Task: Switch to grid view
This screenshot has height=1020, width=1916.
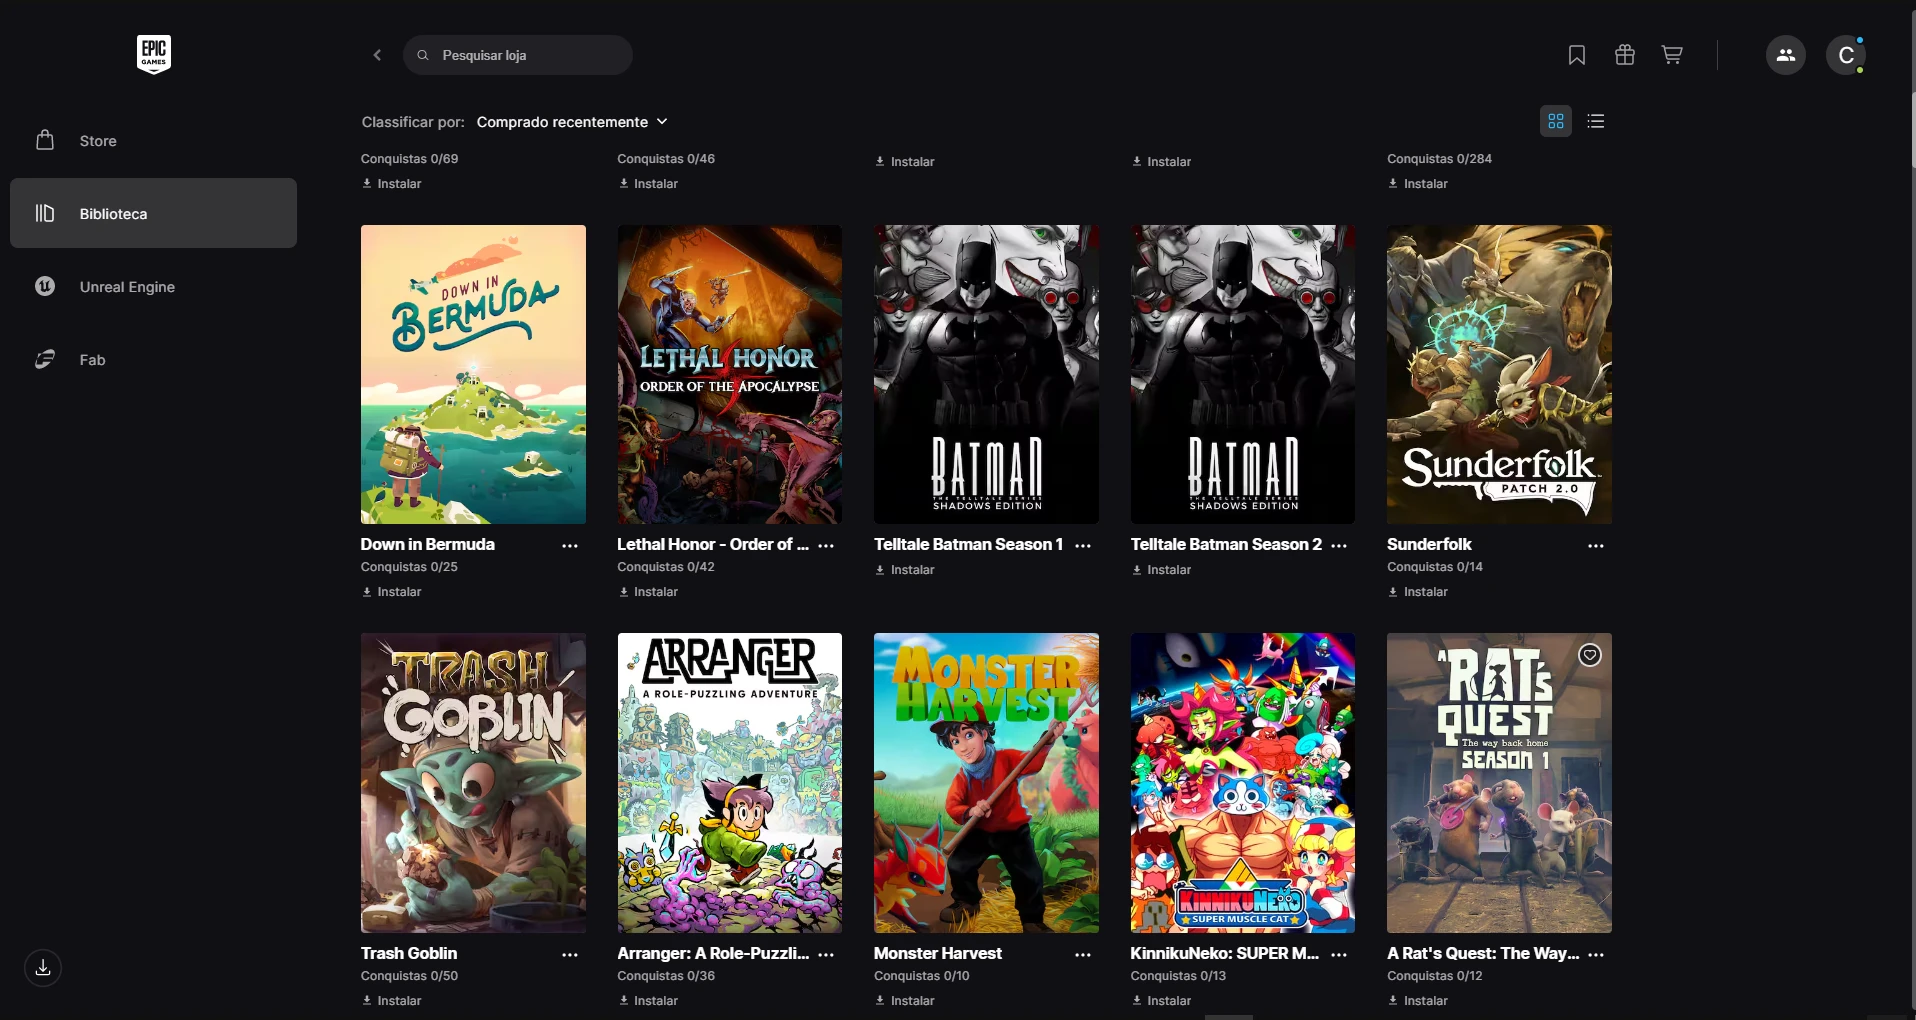Action: click(x=1556, y=121)
